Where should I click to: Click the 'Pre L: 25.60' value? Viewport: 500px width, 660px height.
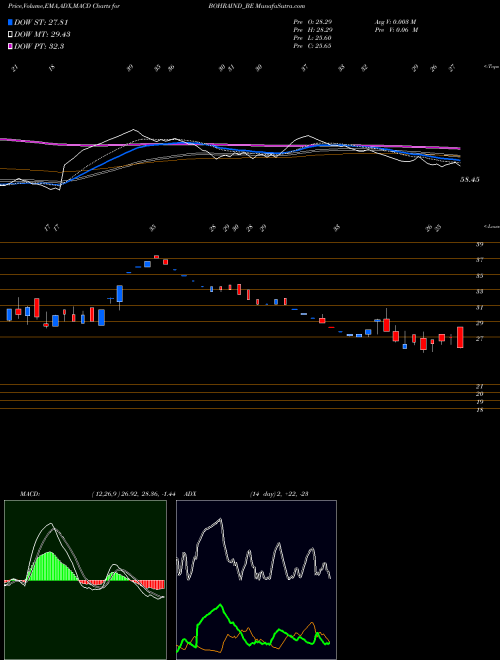click(x=314, y=38)
